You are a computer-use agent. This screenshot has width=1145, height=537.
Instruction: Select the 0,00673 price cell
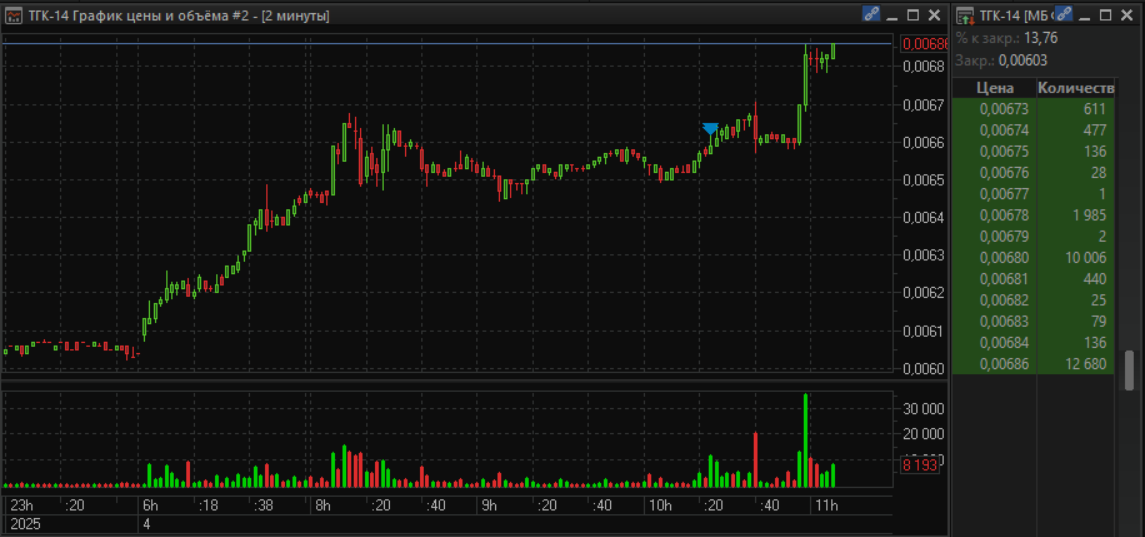(x=995, y=110)
